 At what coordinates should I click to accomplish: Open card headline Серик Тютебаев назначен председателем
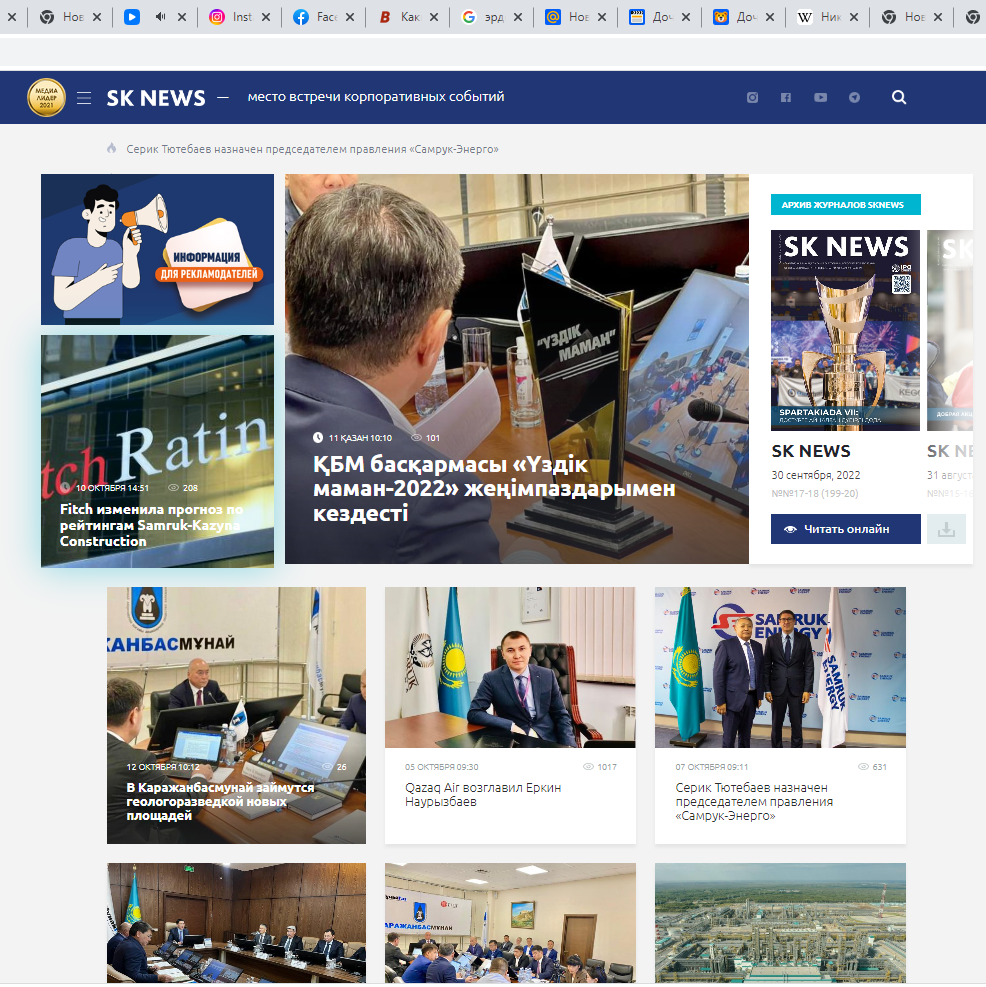pyautogui.click(x=754, y=801)
